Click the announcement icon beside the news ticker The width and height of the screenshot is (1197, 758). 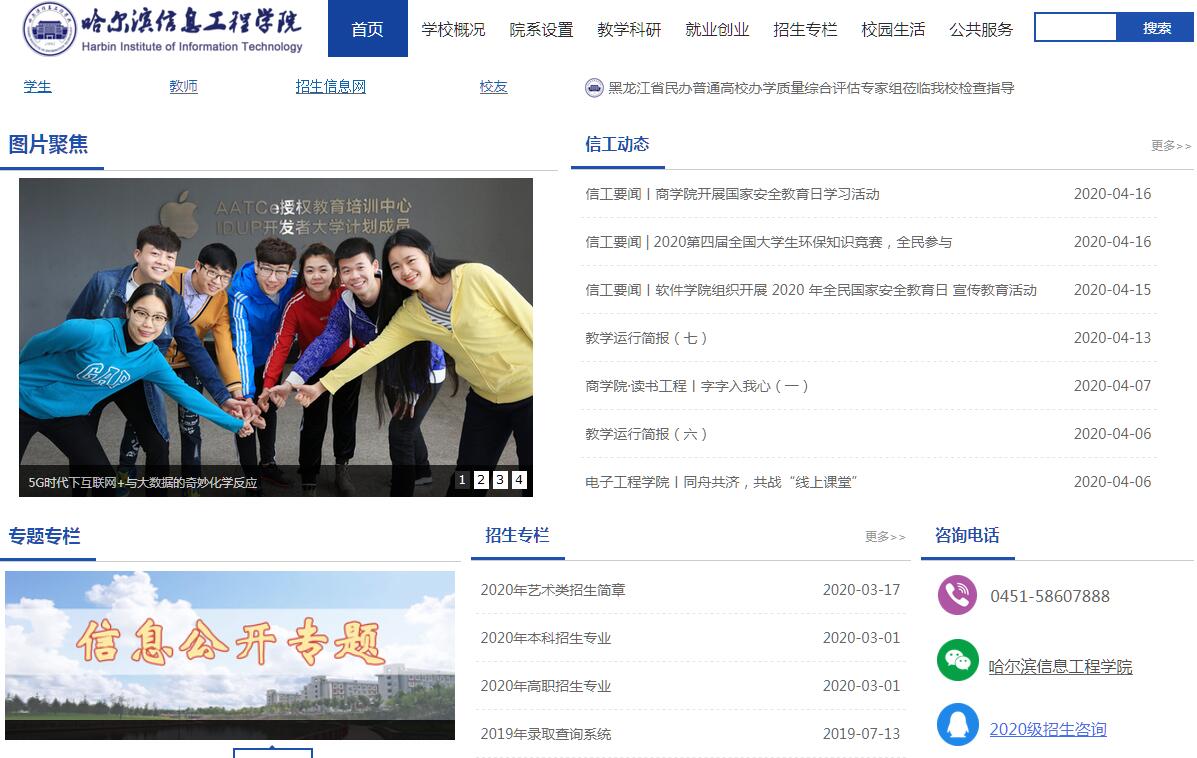pyautogui.click(x=594, y=88)
